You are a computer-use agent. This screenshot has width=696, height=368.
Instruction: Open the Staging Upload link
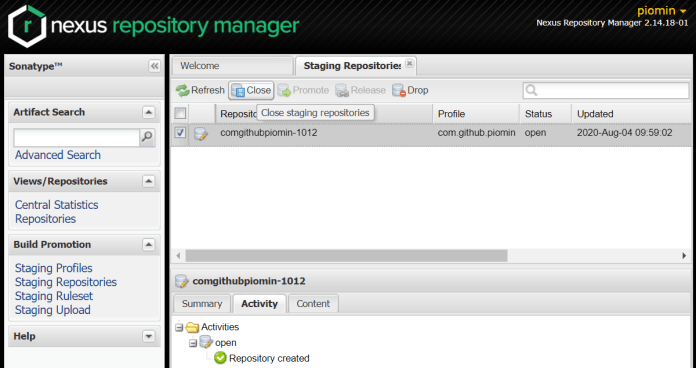(53, 310)
